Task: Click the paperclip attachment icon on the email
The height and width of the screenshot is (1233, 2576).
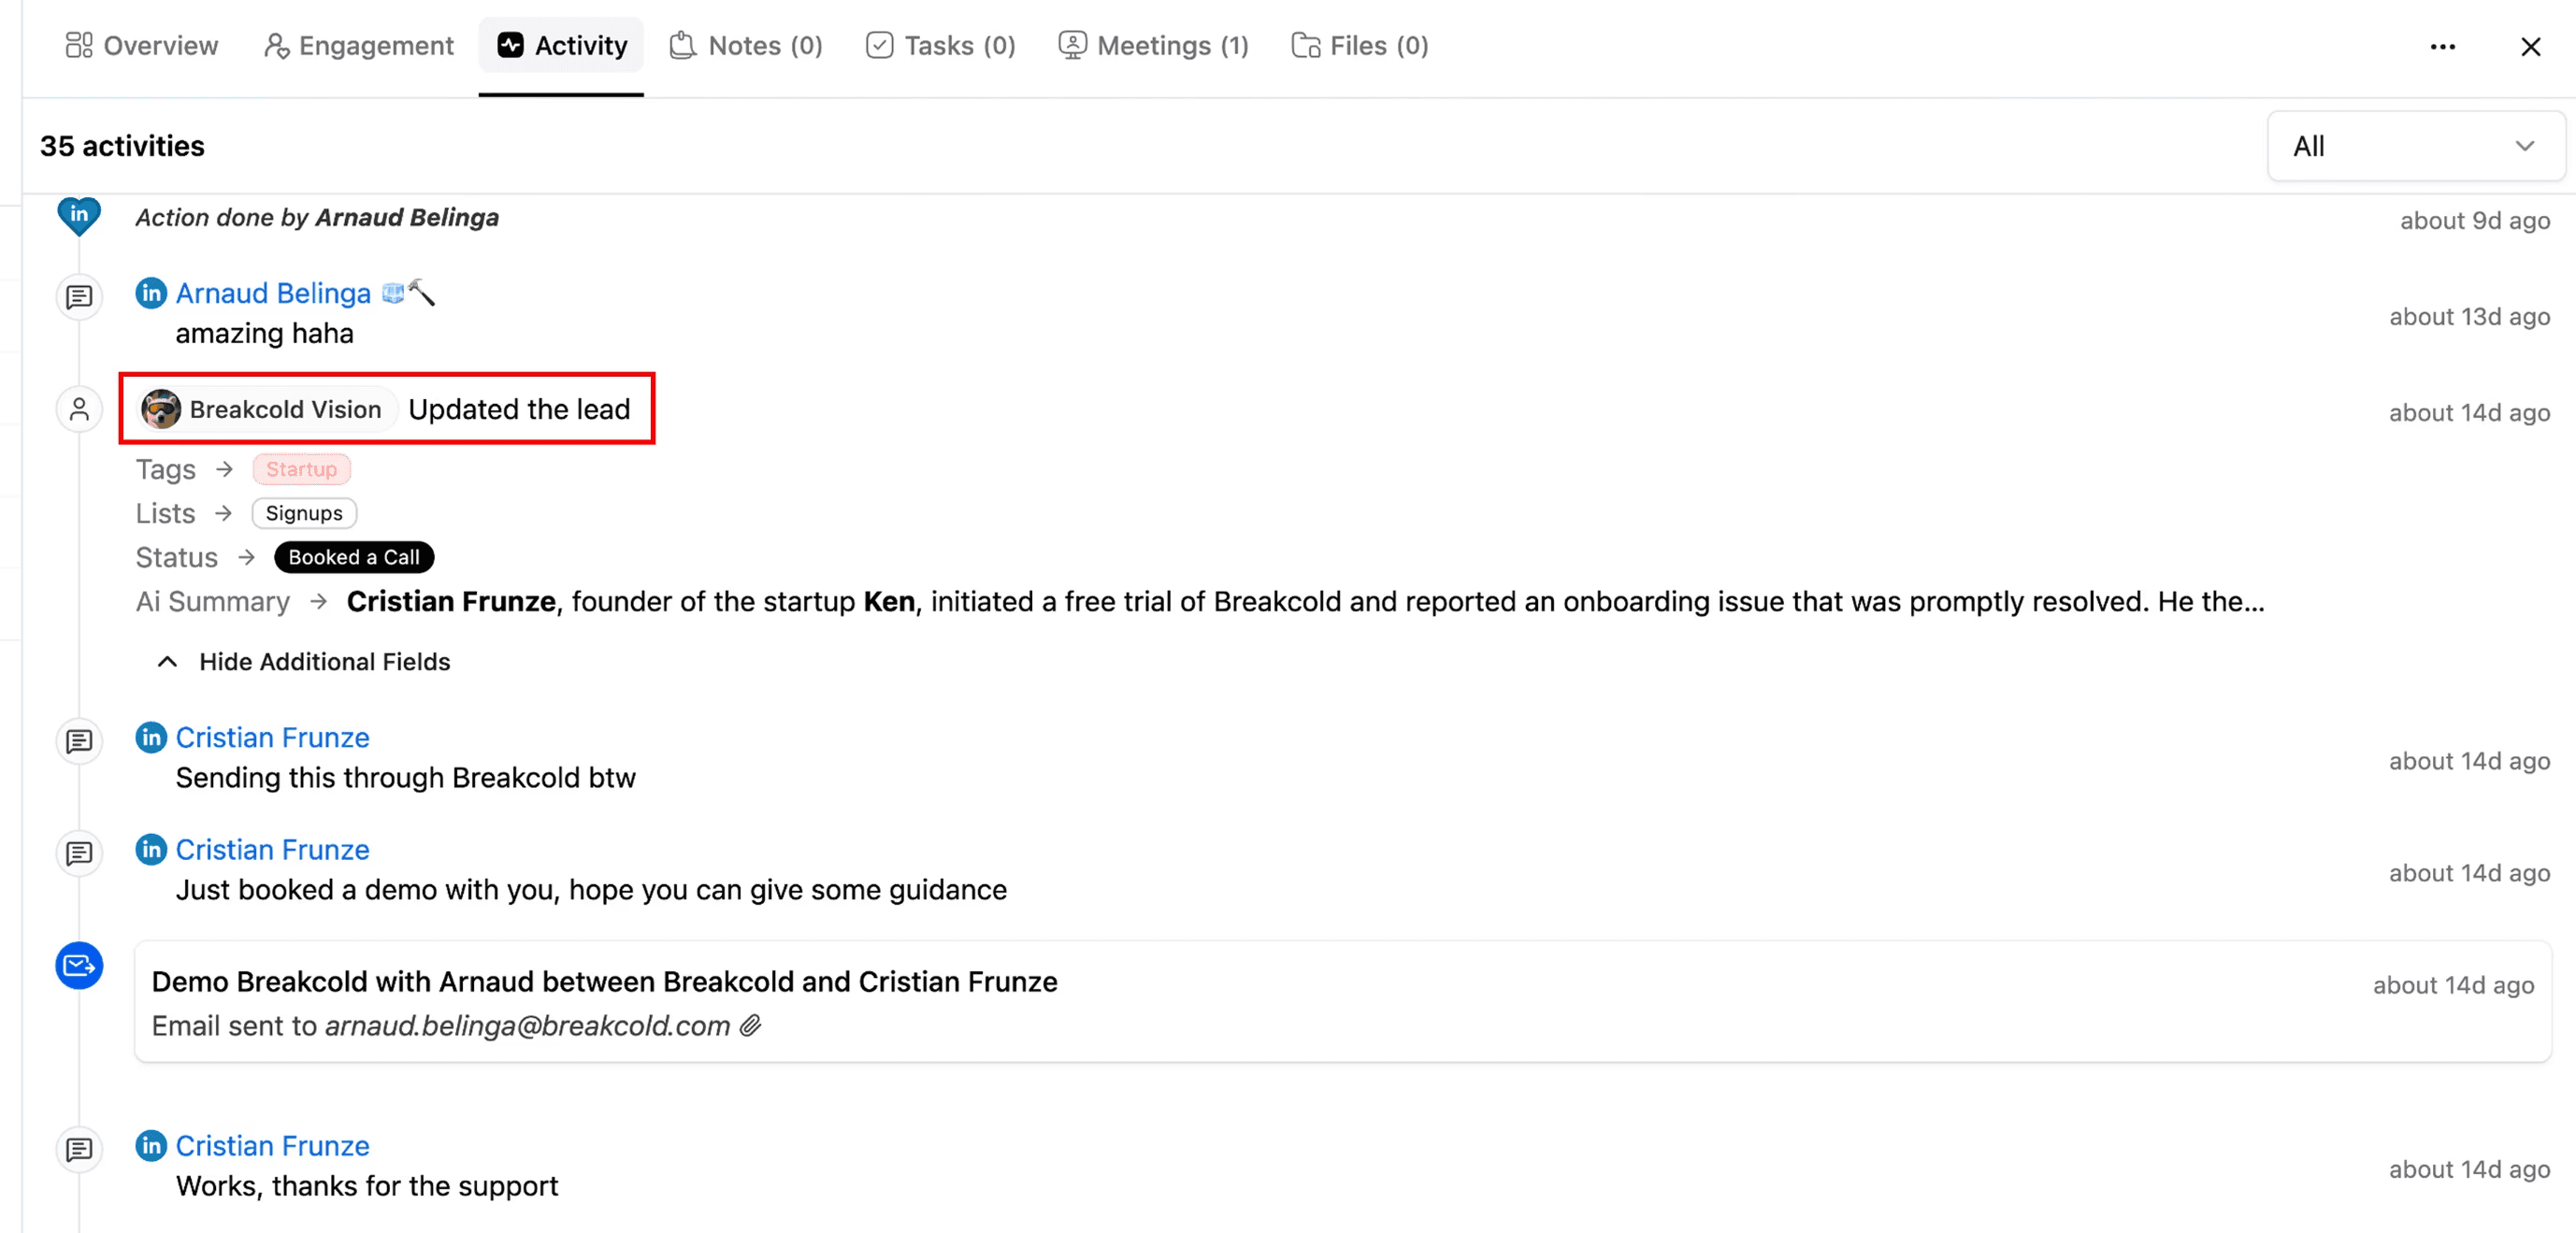Action: point(750,1026)
